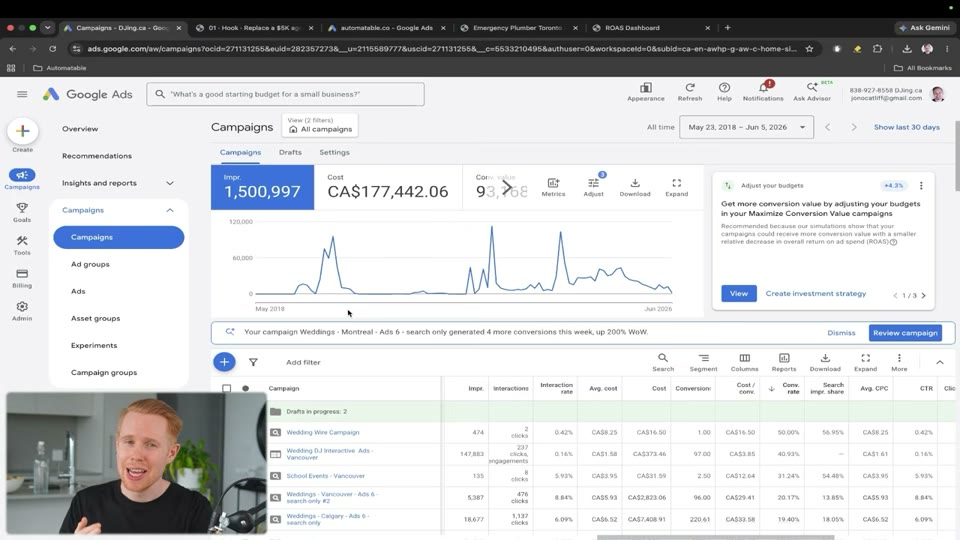Sort by the Conv. rate column header

coord(790,388)
